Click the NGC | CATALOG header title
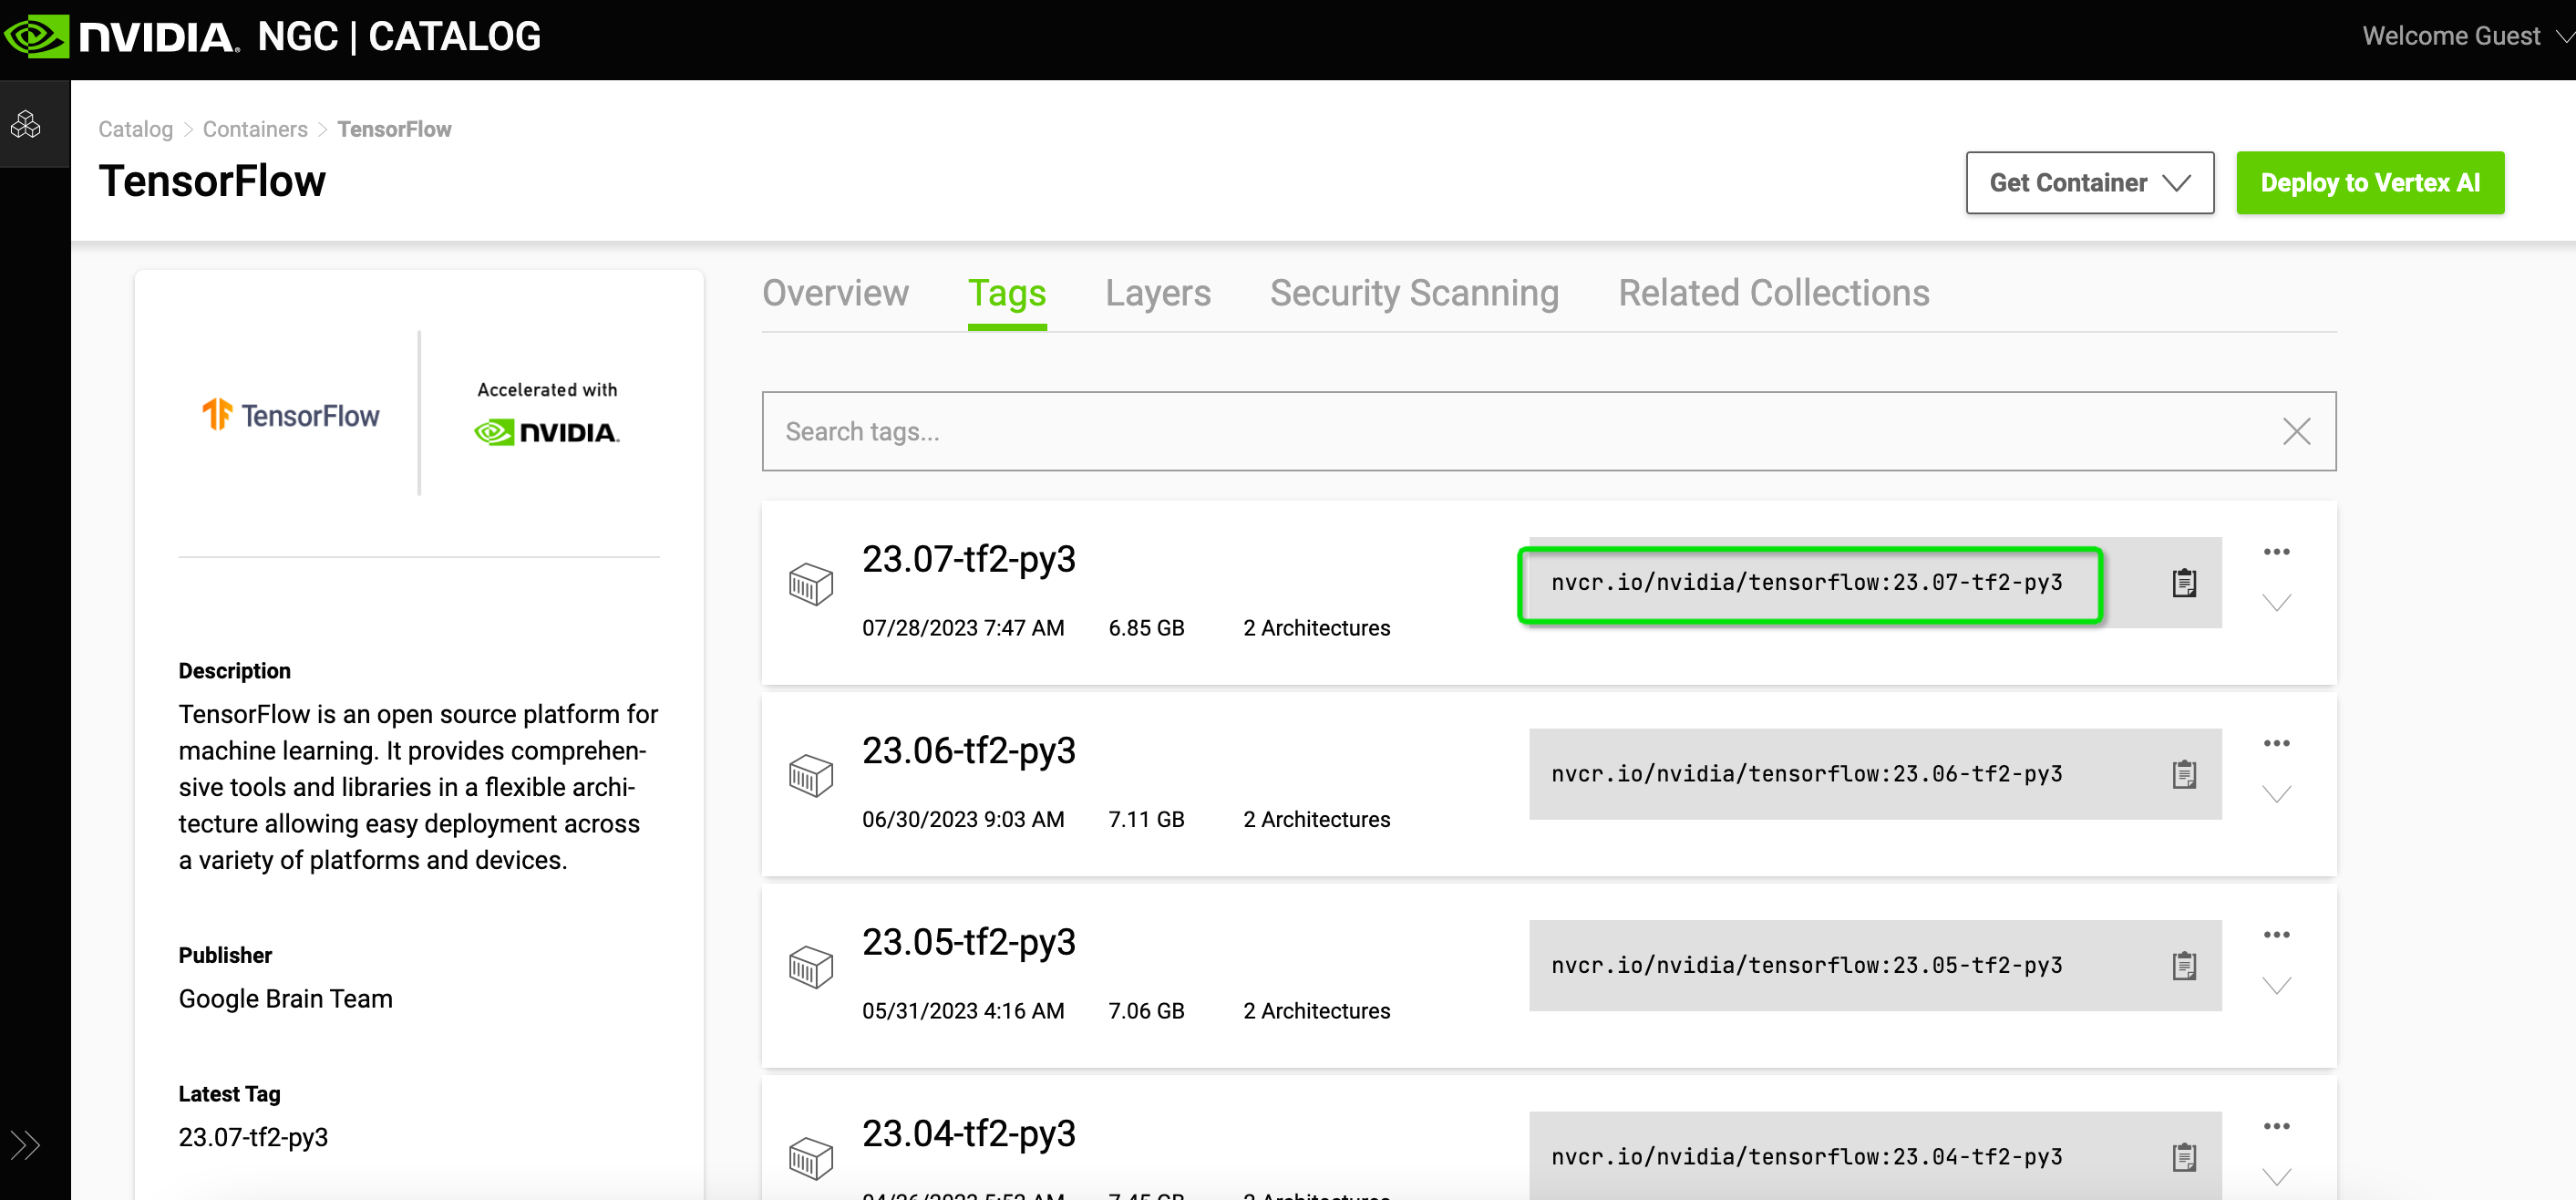The image size is (2576, 1200). tap(399, 37)
